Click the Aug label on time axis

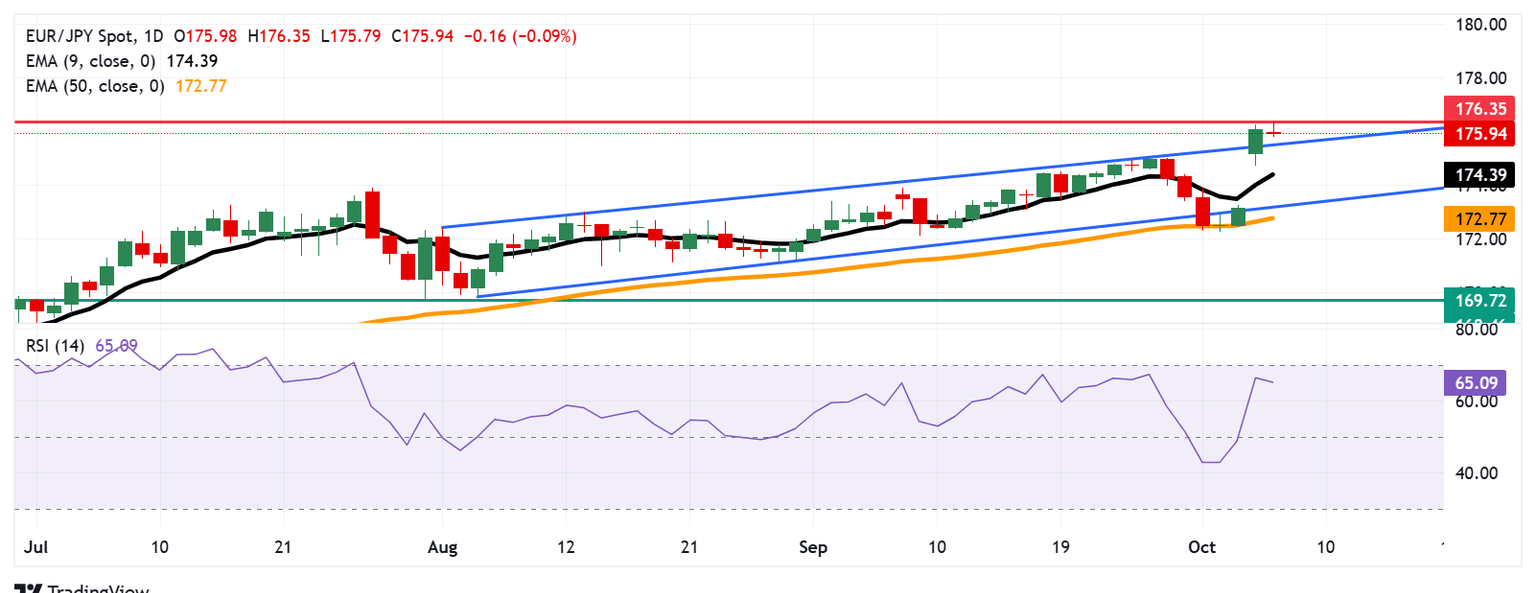pyautogui.click(x=441, y=548)
